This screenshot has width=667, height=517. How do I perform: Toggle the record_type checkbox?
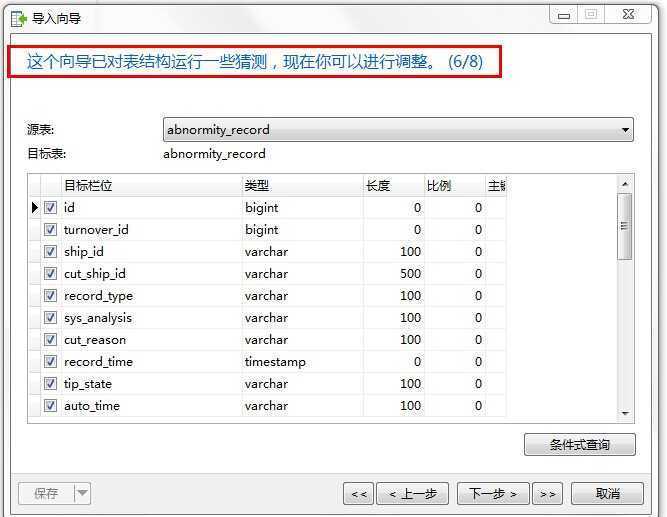click(x=50, y=296)
